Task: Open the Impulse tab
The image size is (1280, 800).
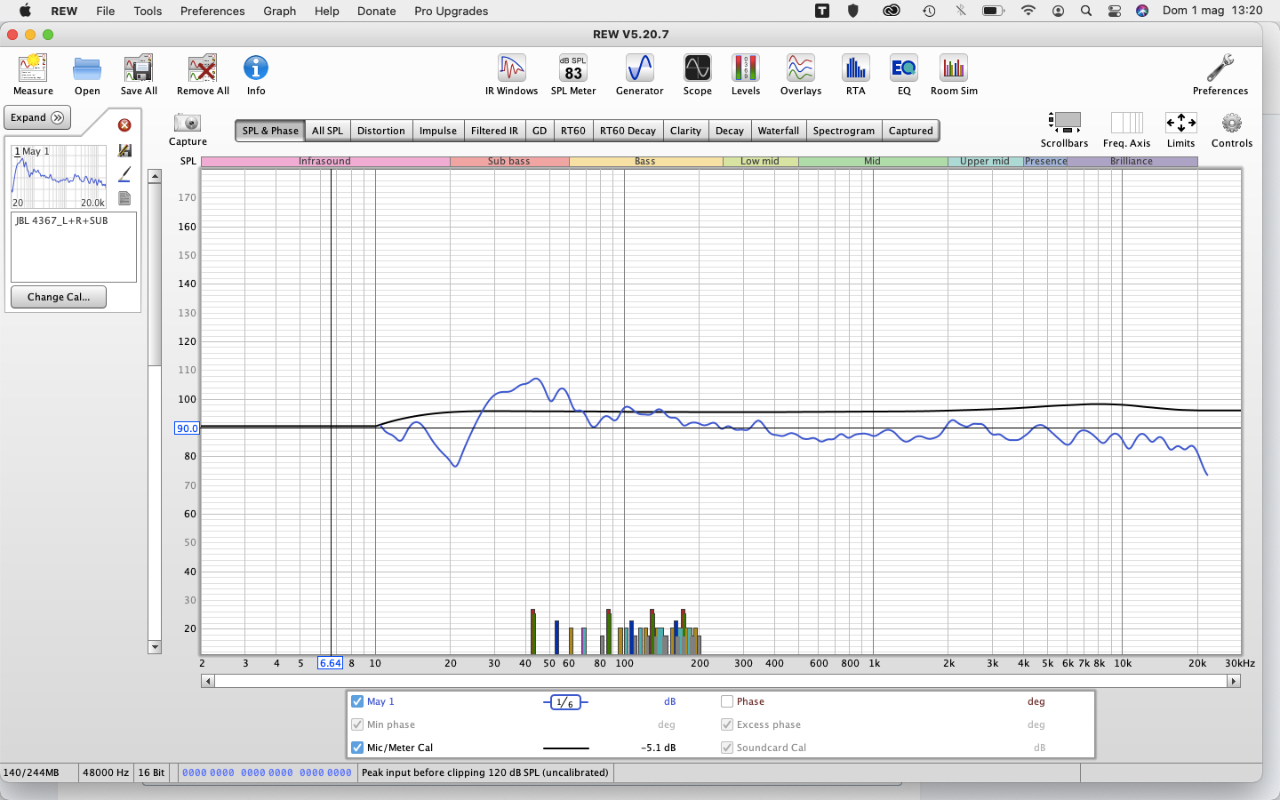Action: [438, 130]
